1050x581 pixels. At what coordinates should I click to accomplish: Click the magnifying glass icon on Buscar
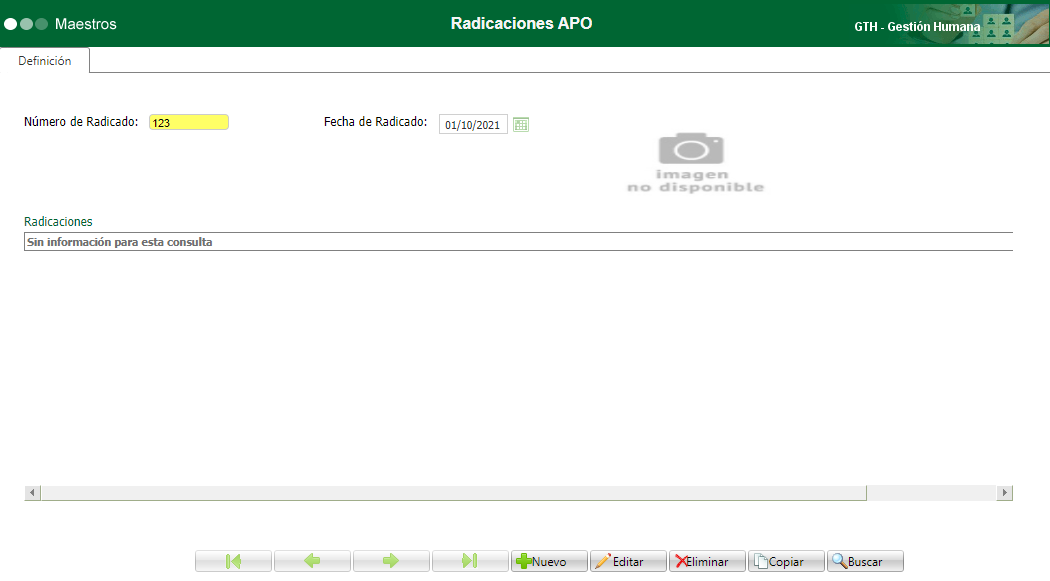pyautogui.click(x=837, y=561)
